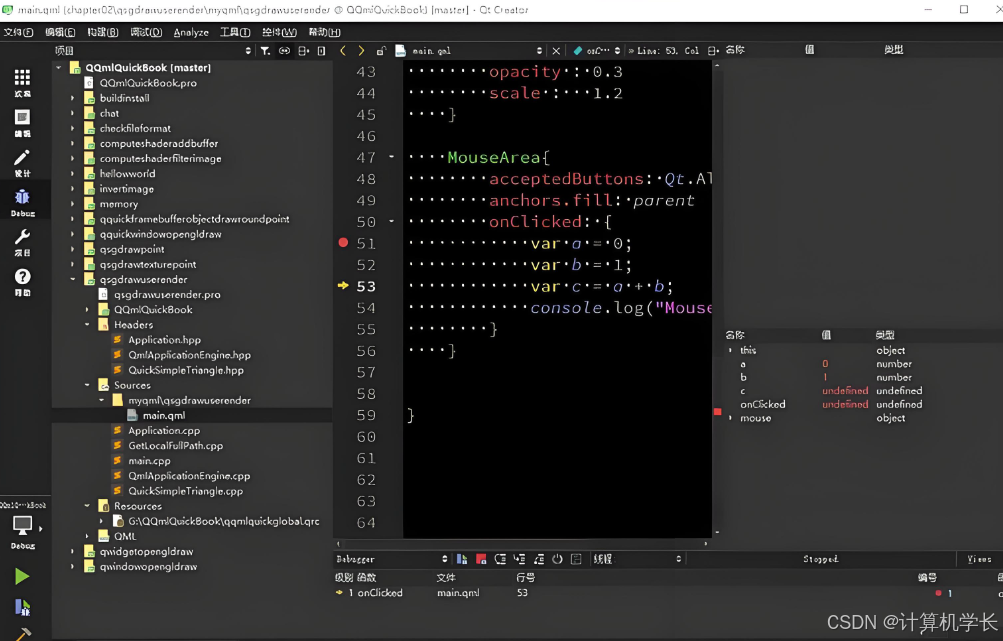Close the main.qml document with X
Viewport: 1003px width, 641px height.
coord(556,51)
